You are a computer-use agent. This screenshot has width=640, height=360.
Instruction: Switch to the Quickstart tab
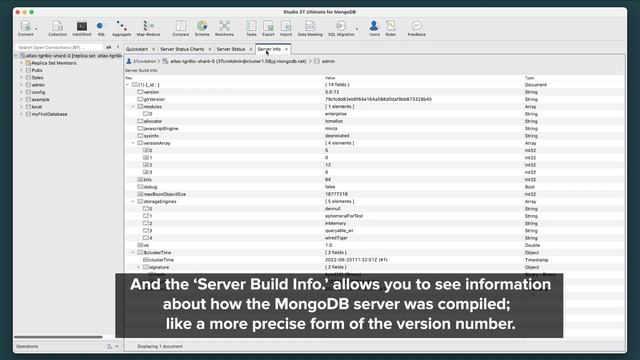137,49
